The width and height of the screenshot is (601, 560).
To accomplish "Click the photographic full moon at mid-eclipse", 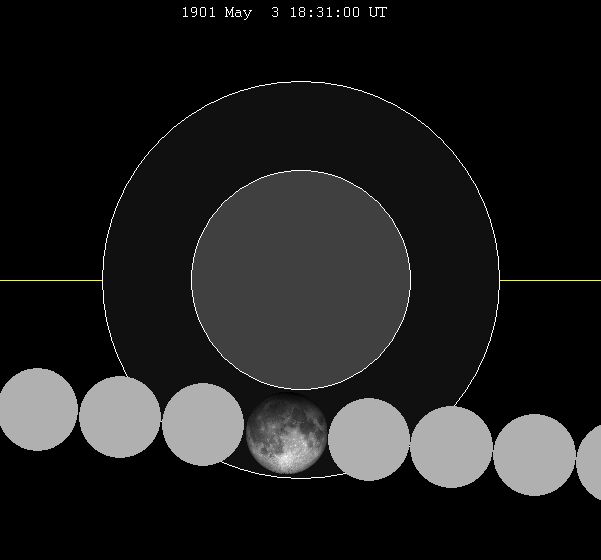I will click(287, 433).
